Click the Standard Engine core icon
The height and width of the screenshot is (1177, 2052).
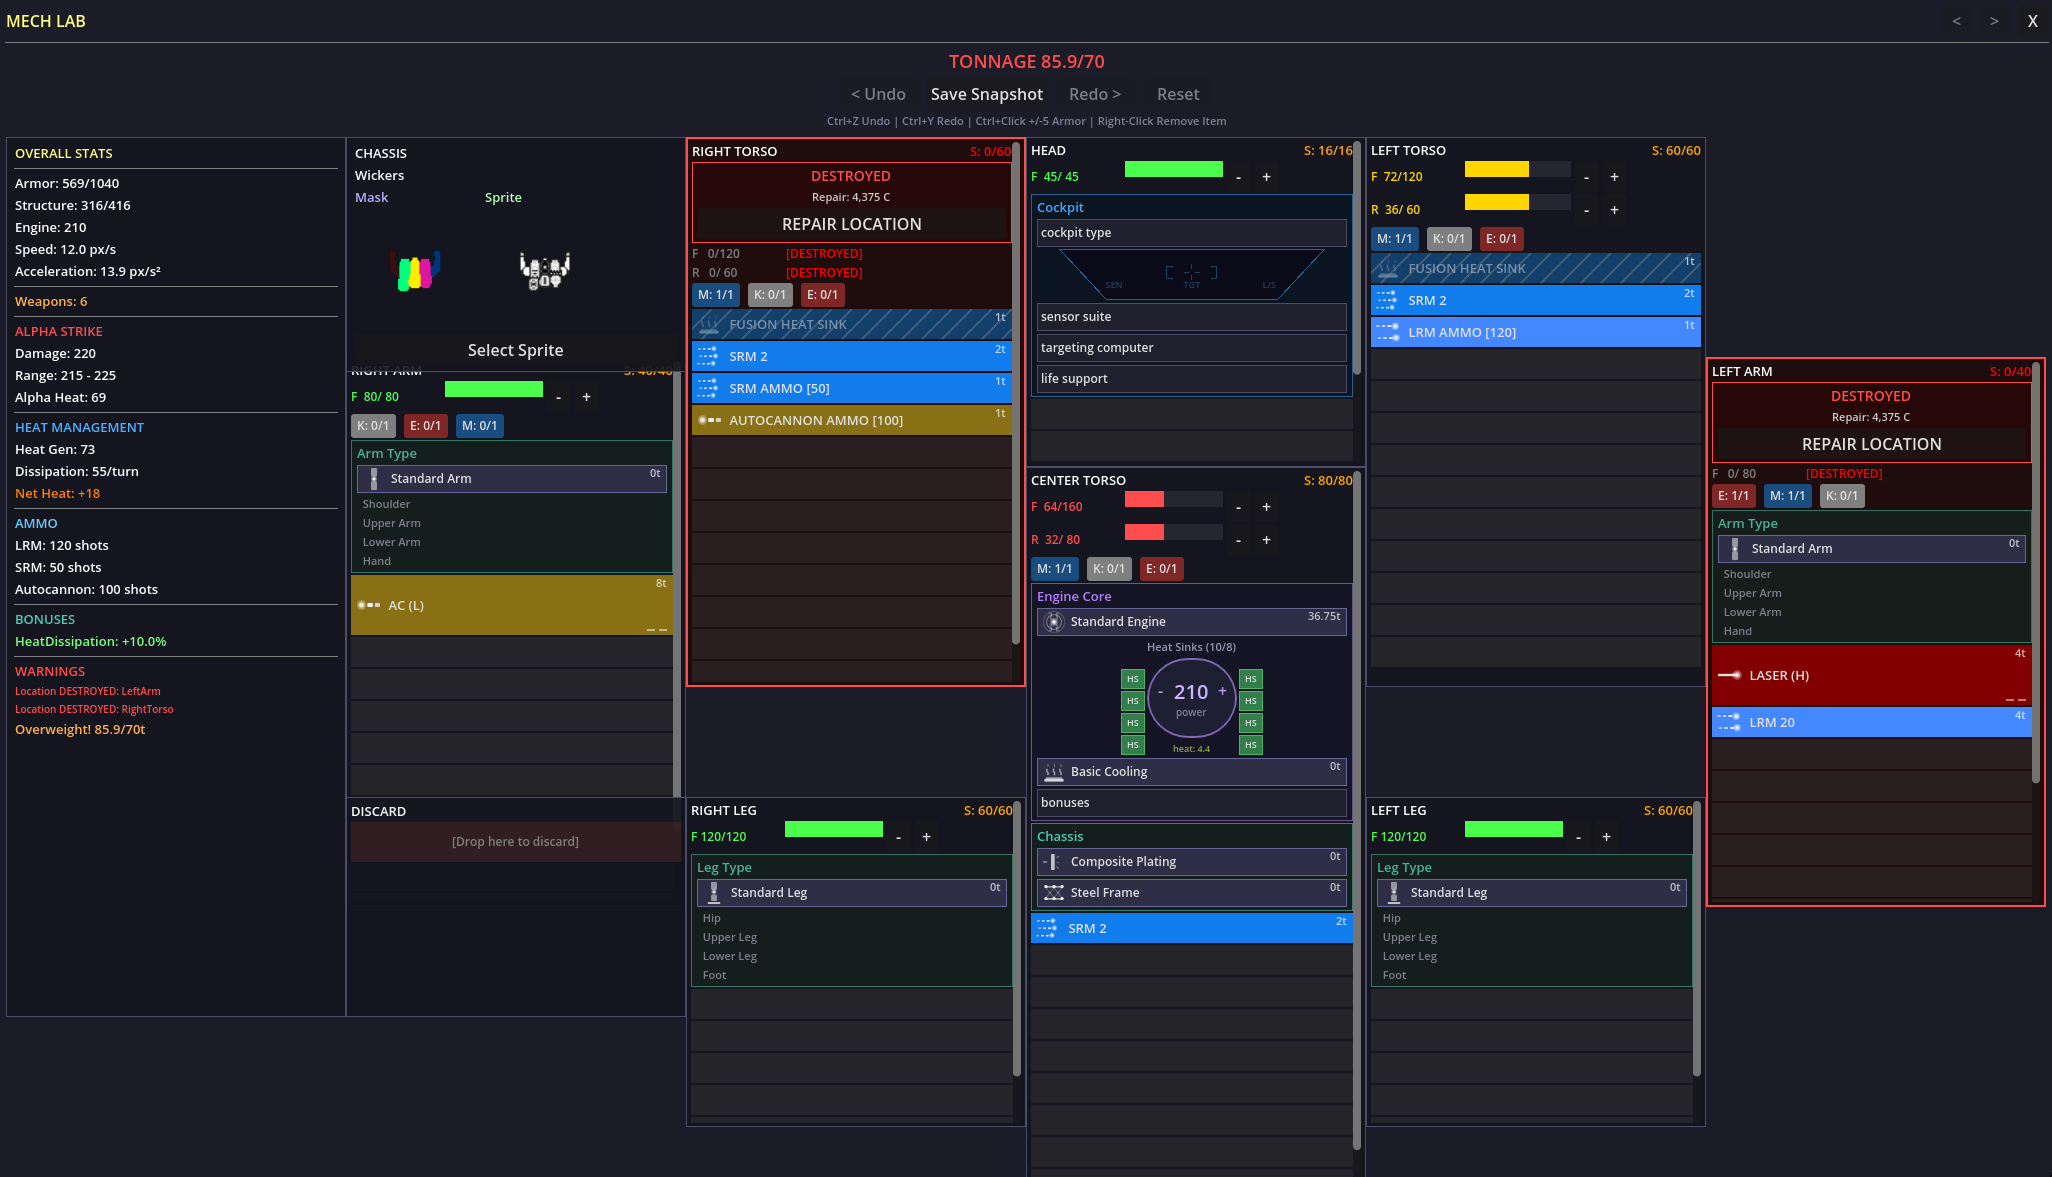[x=1053, y=622]
